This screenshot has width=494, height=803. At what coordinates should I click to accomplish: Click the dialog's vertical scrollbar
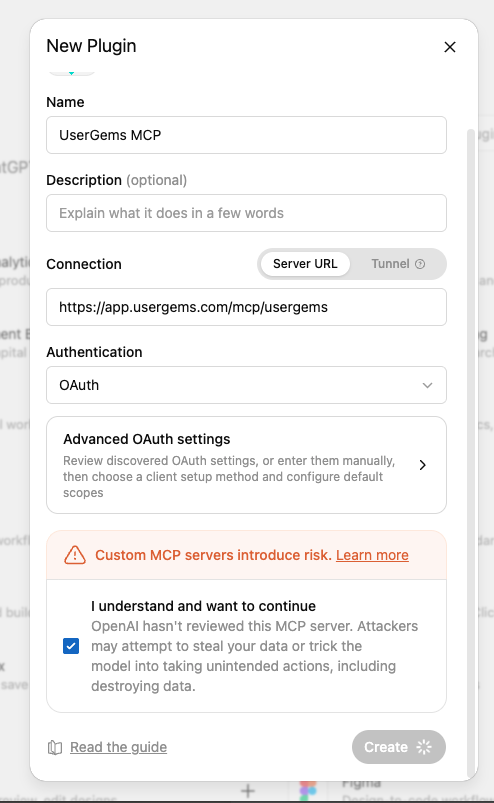pos(470,453)
